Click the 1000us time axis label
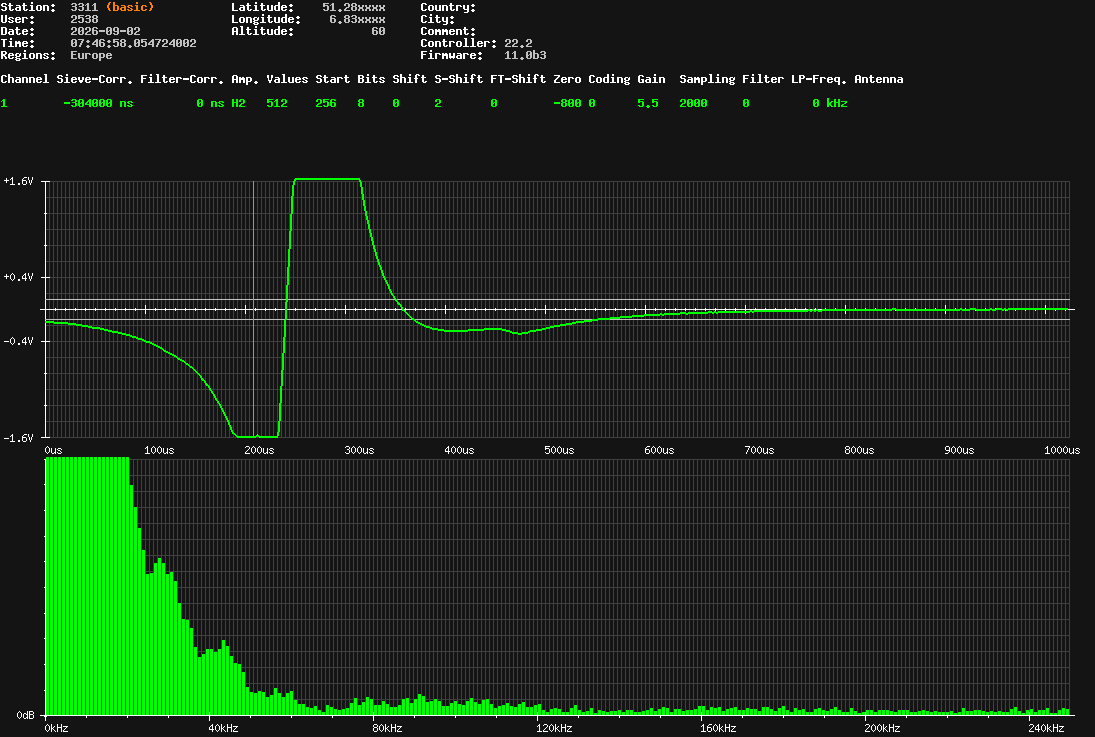 point(1061,450)
